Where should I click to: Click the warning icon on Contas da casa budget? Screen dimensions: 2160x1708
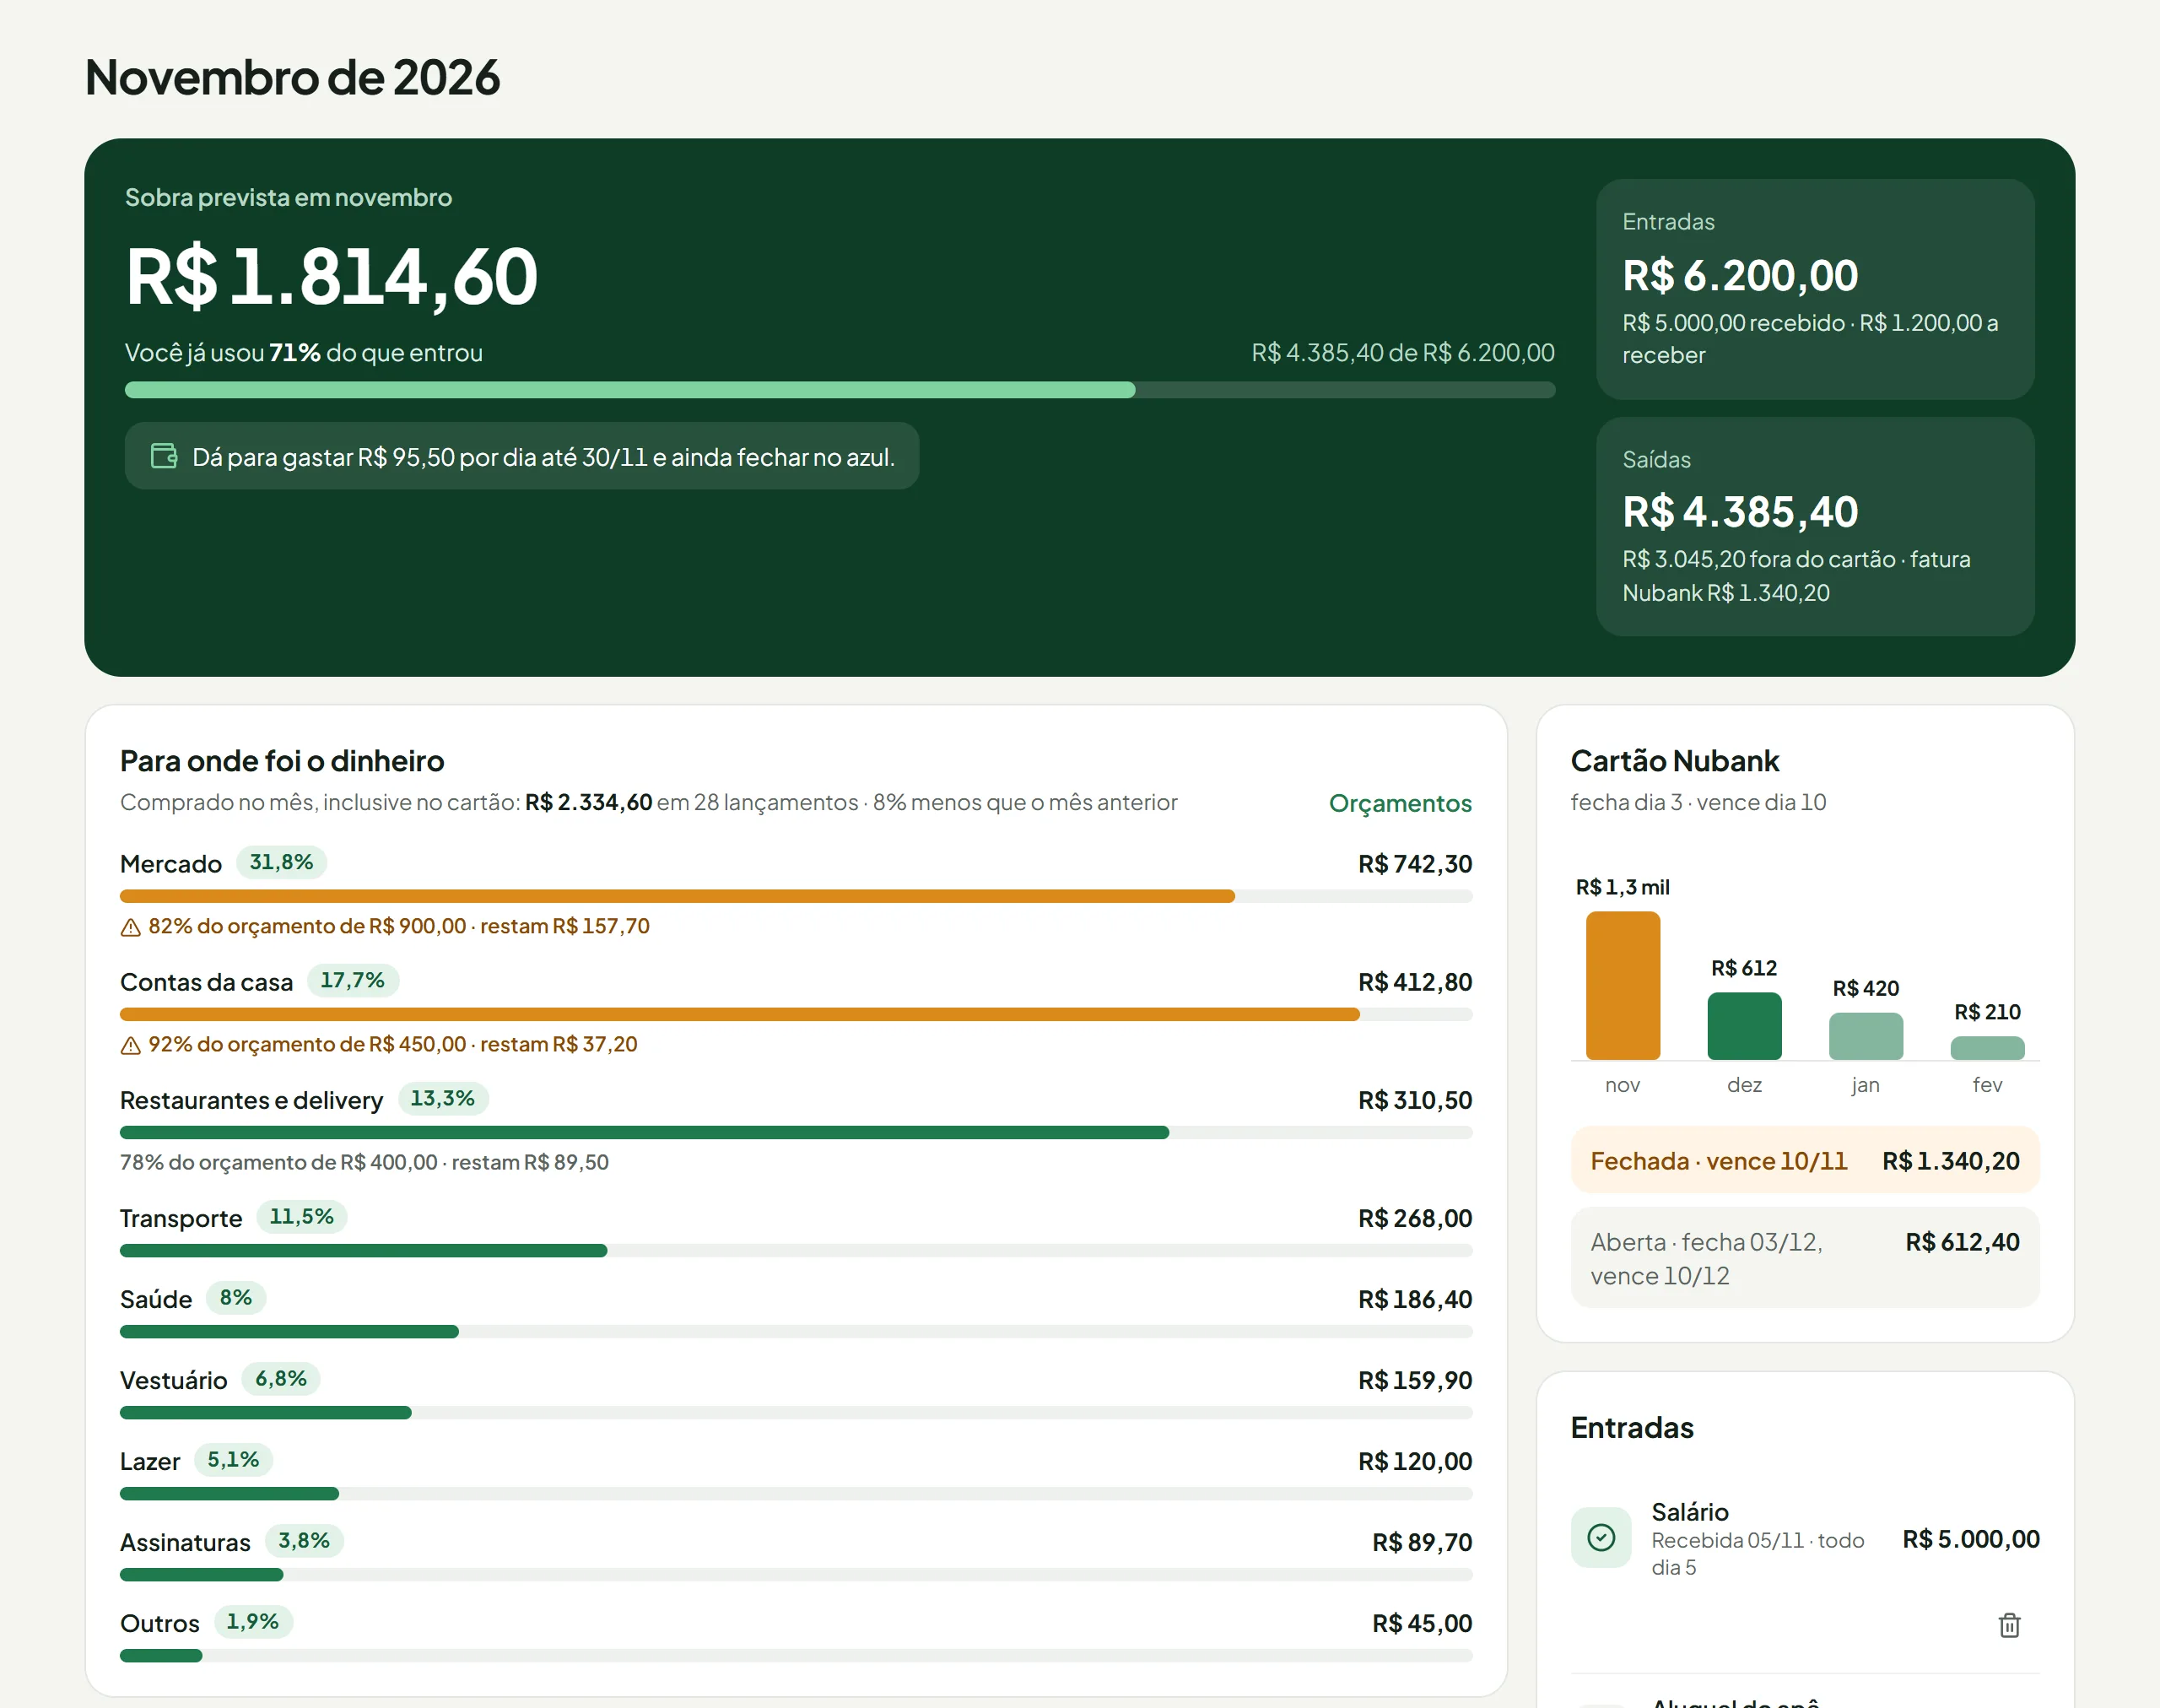(130, 1045)
